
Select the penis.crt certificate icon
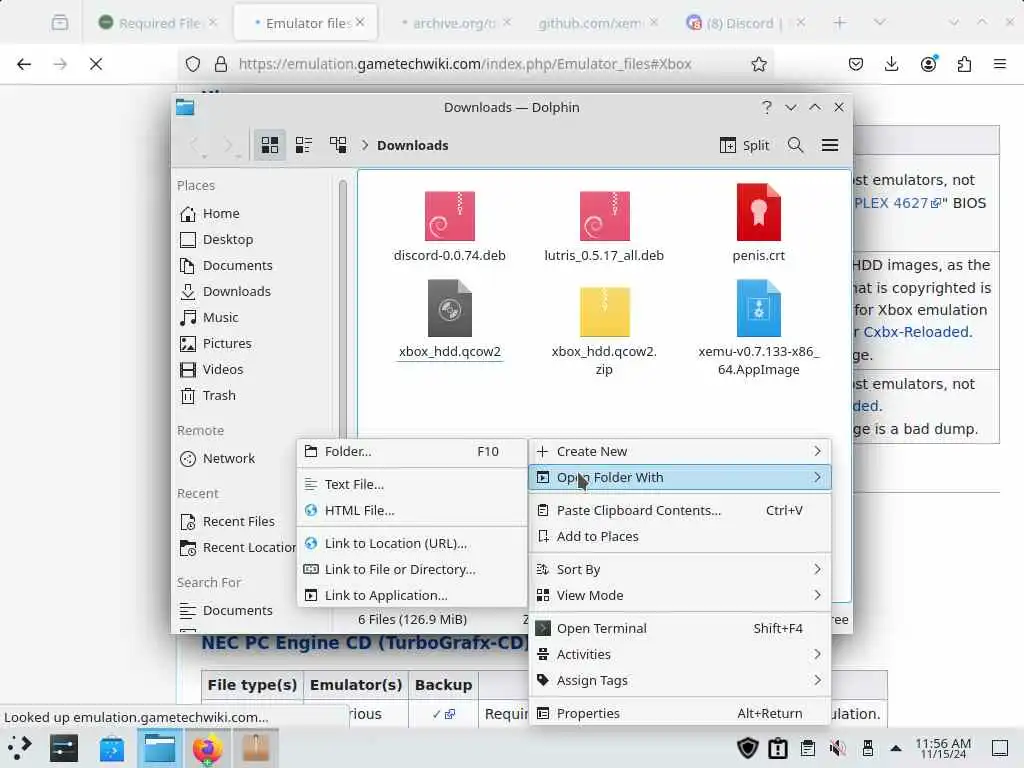758,213
